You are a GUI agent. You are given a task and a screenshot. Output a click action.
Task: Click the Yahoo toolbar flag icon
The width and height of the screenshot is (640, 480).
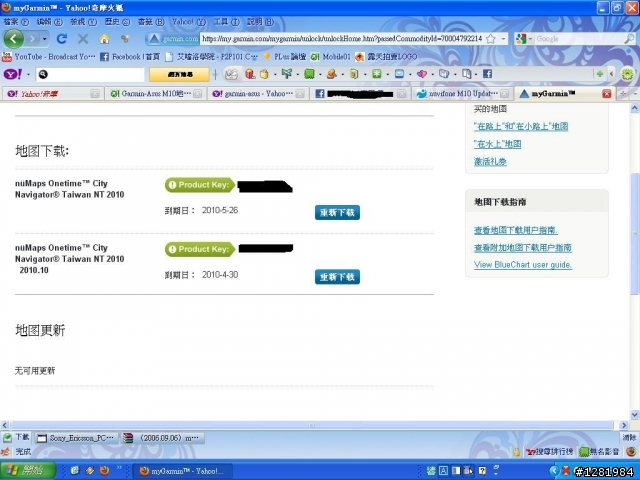287,74
